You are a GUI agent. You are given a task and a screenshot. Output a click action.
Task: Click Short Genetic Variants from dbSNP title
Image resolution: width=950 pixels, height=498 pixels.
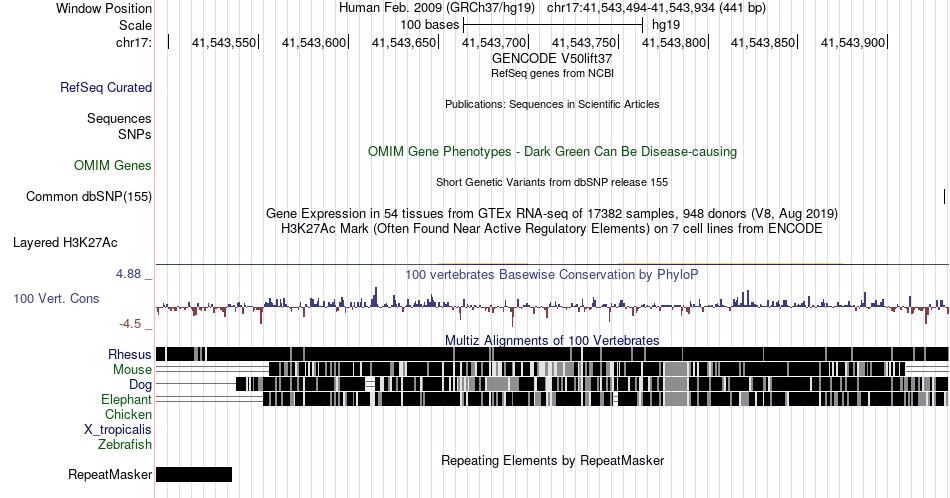[552, 182]
